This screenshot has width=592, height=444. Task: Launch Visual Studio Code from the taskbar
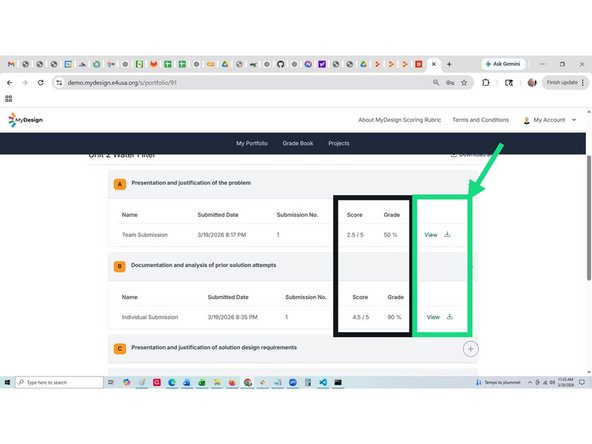click(x=323, y=382)
